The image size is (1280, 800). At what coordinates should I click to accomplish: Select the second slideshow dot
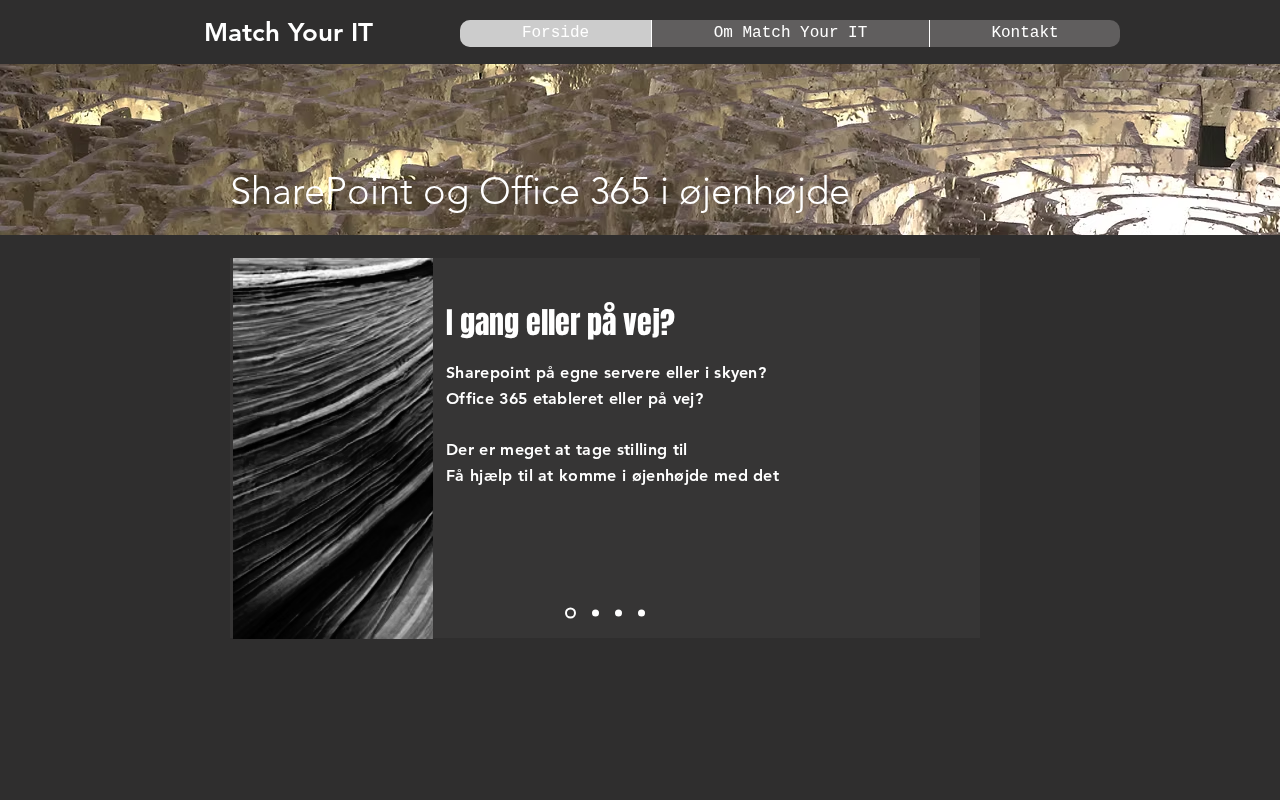(x=595, y=613)
